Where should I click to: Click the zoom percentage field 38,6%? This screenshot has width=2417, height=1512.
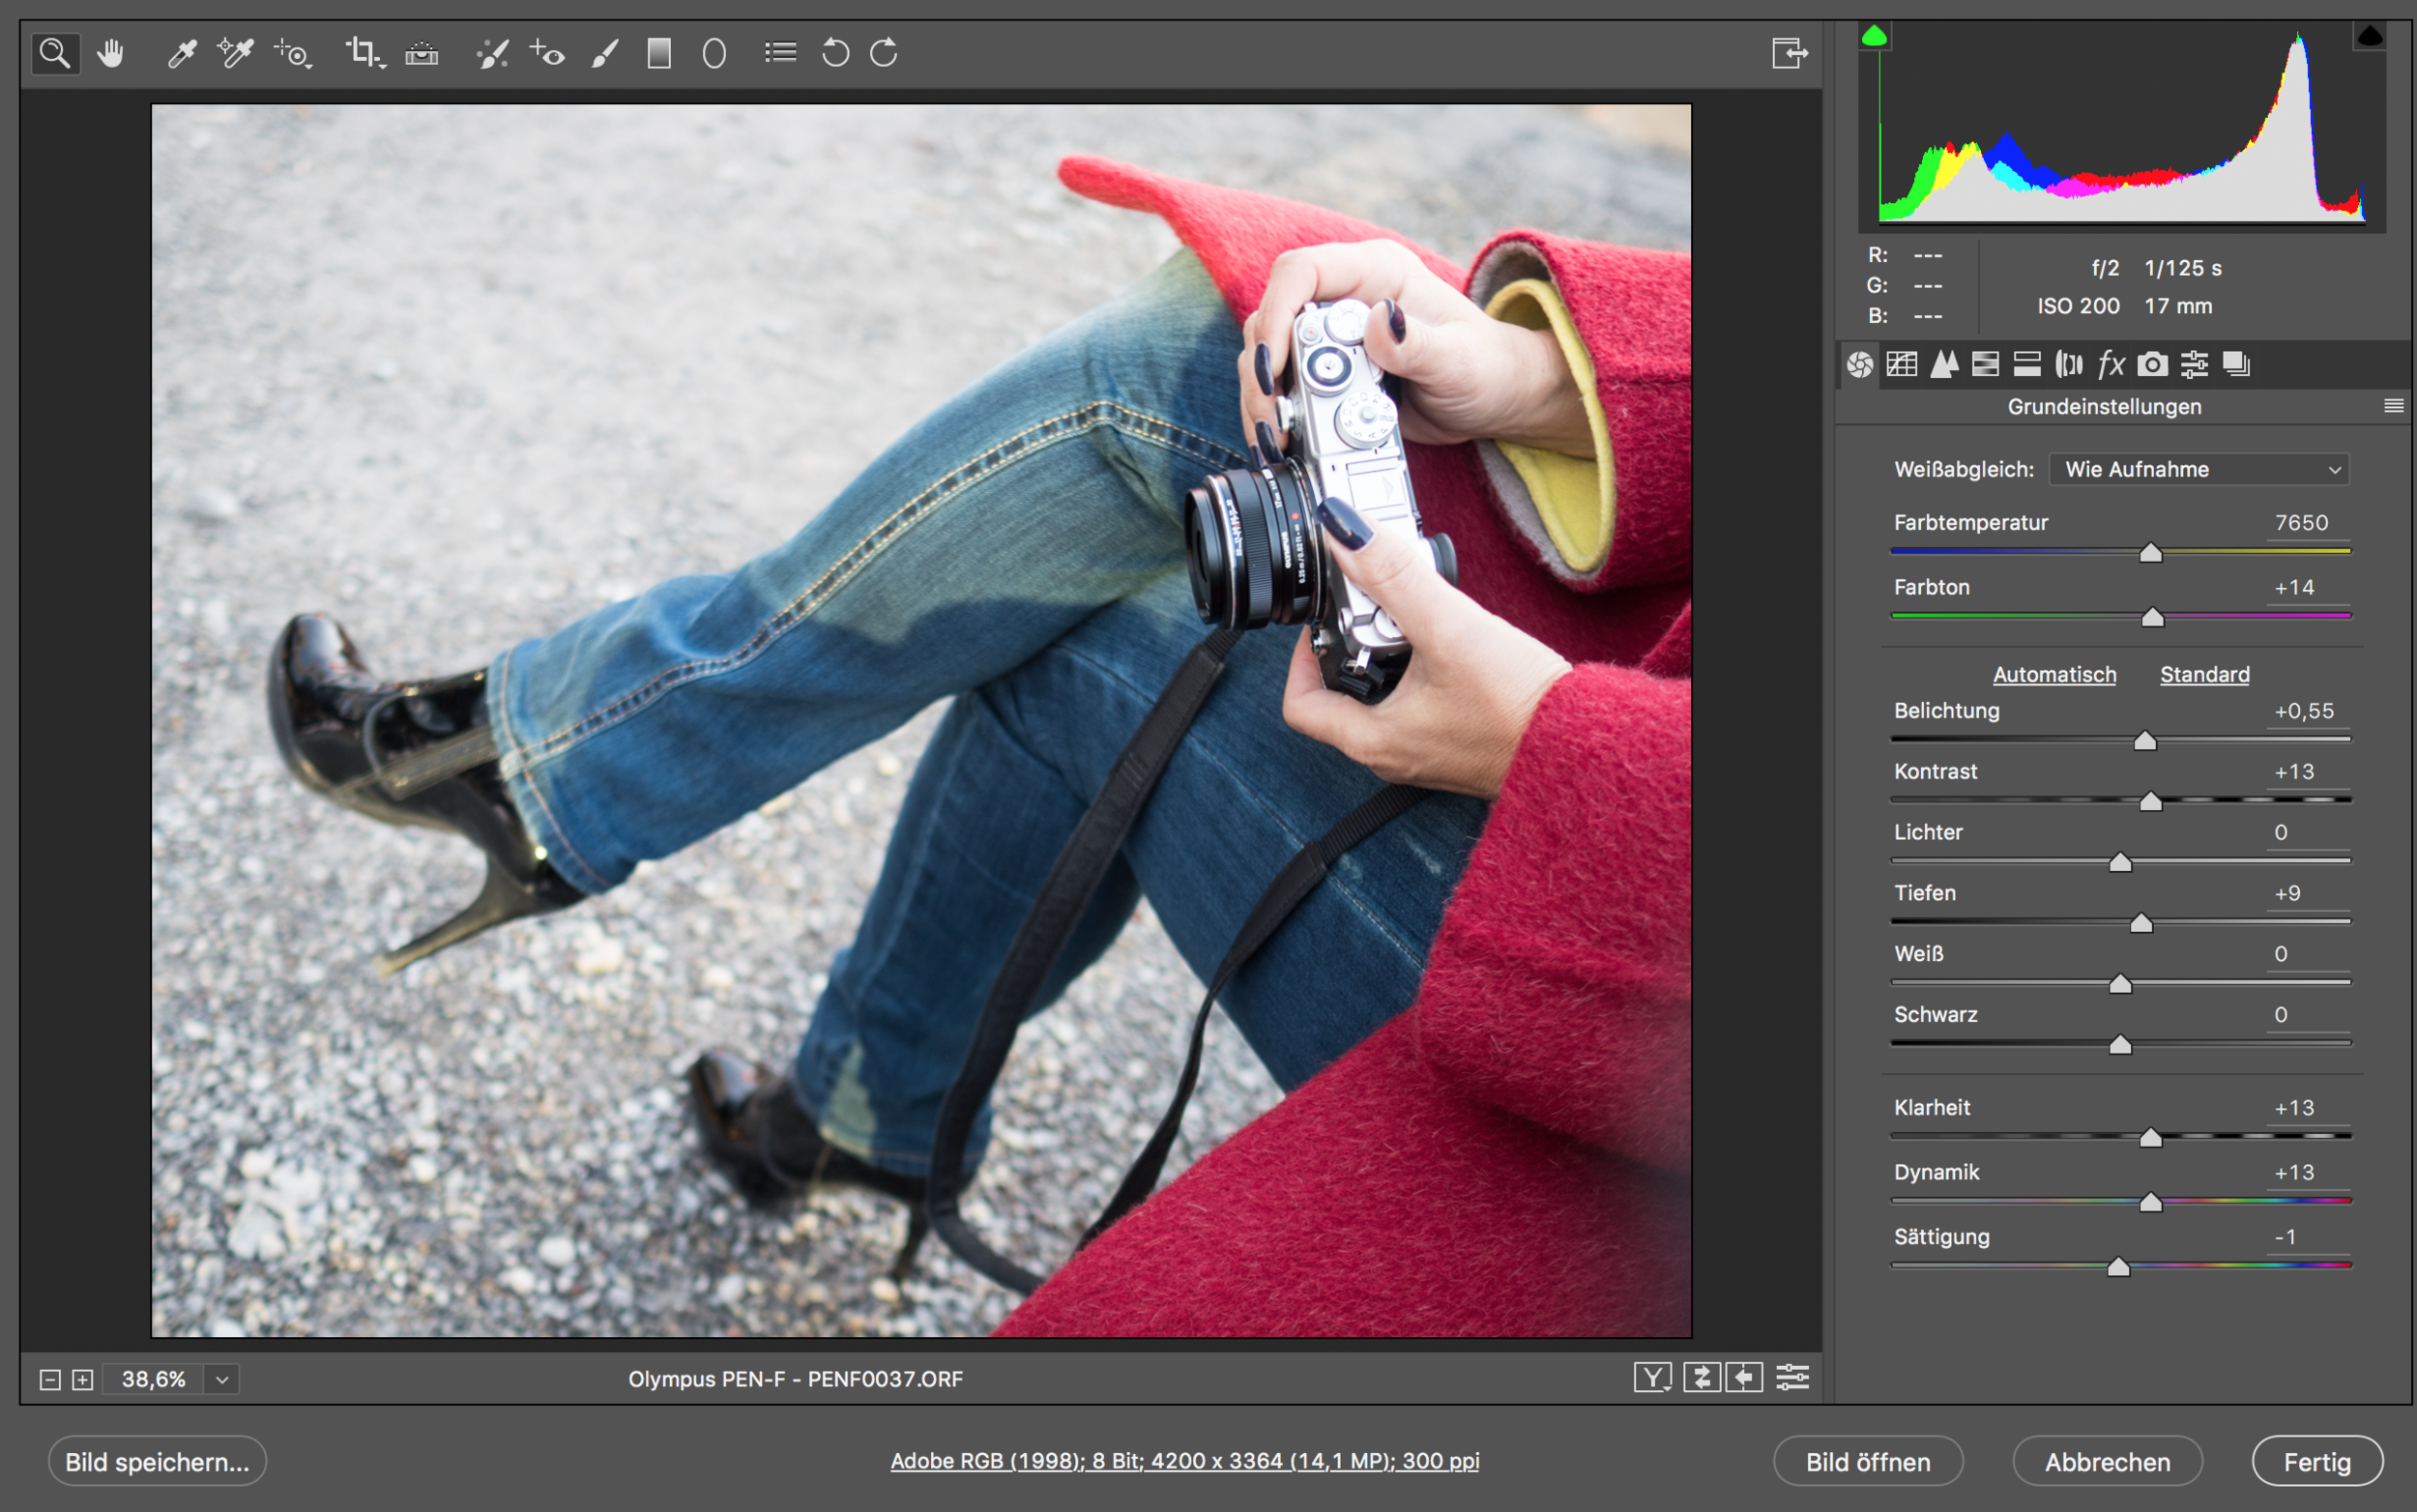click(x=153, y=1379)
